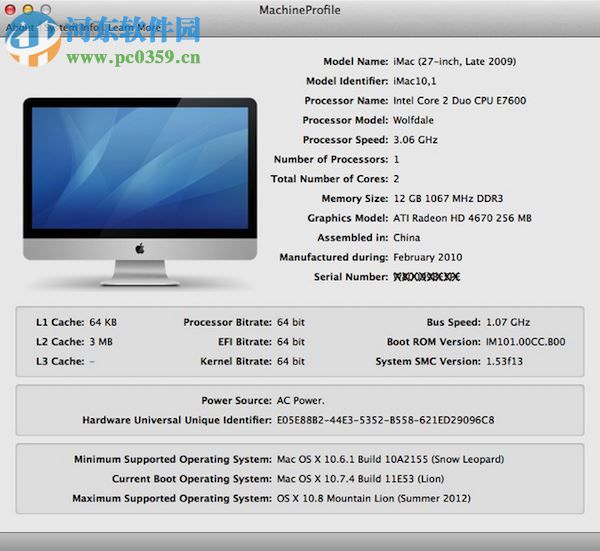
Task: Select memory size 12 GB 1067 MHz DDR3
Action: [448, 199]
